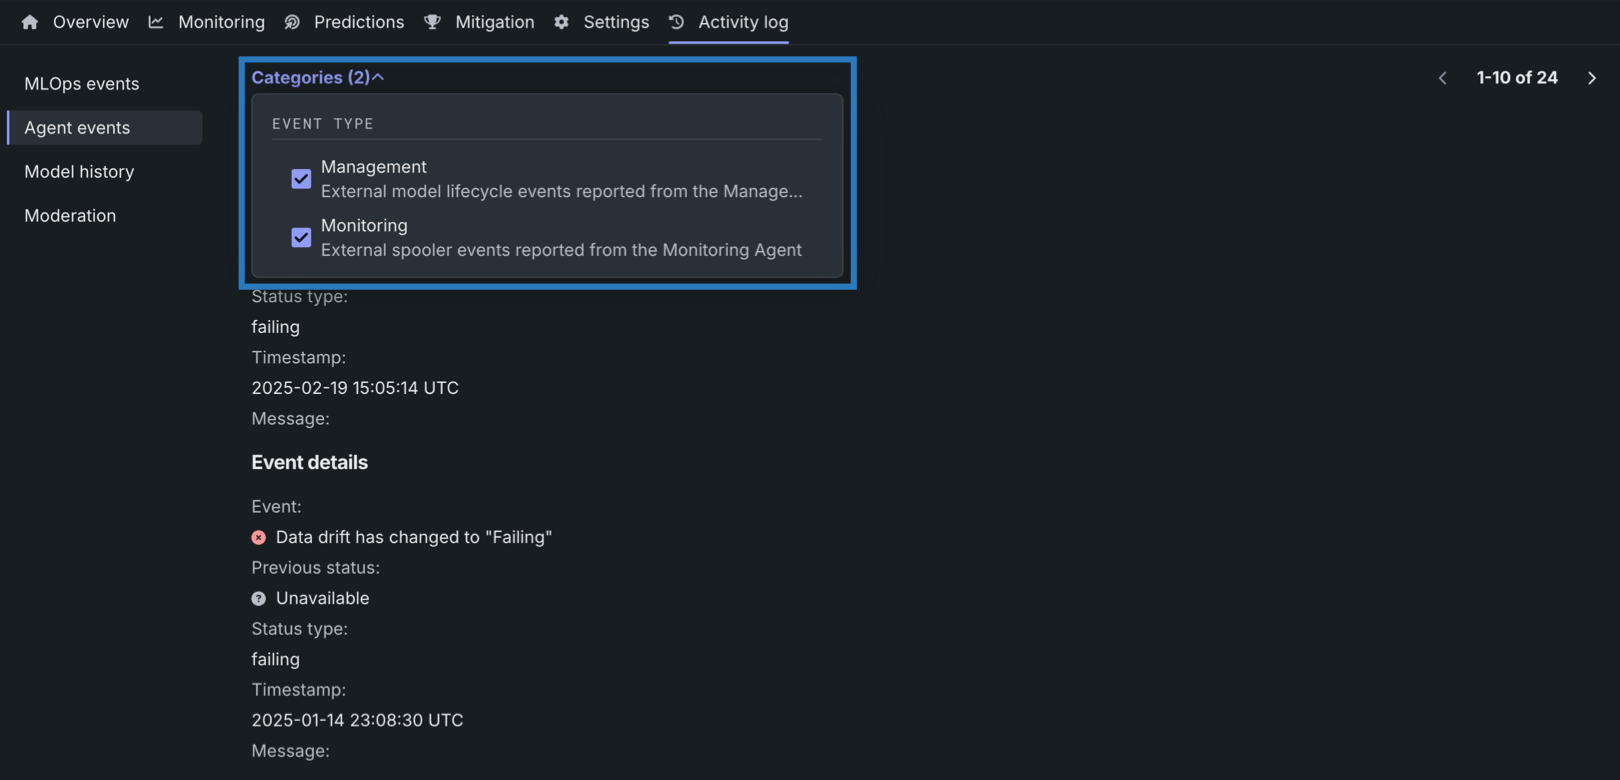This screenshot has width=1620, height=780.
Task: Go to next page of events
Action: pos(1592,78)
